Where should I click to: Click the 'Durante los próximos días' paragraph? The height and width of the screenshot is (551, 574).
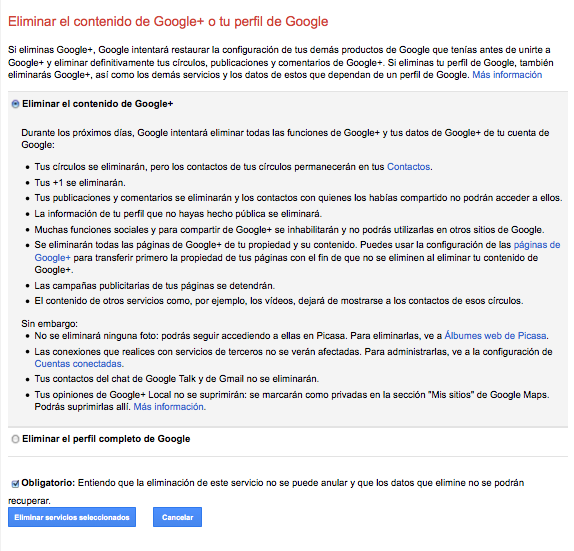(285, 139)
